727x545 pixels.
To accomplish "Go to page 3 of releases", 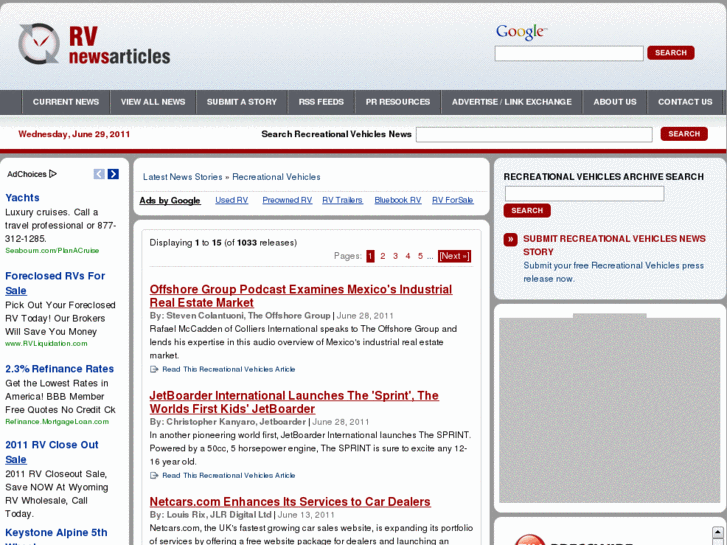I will pos(395,256).
